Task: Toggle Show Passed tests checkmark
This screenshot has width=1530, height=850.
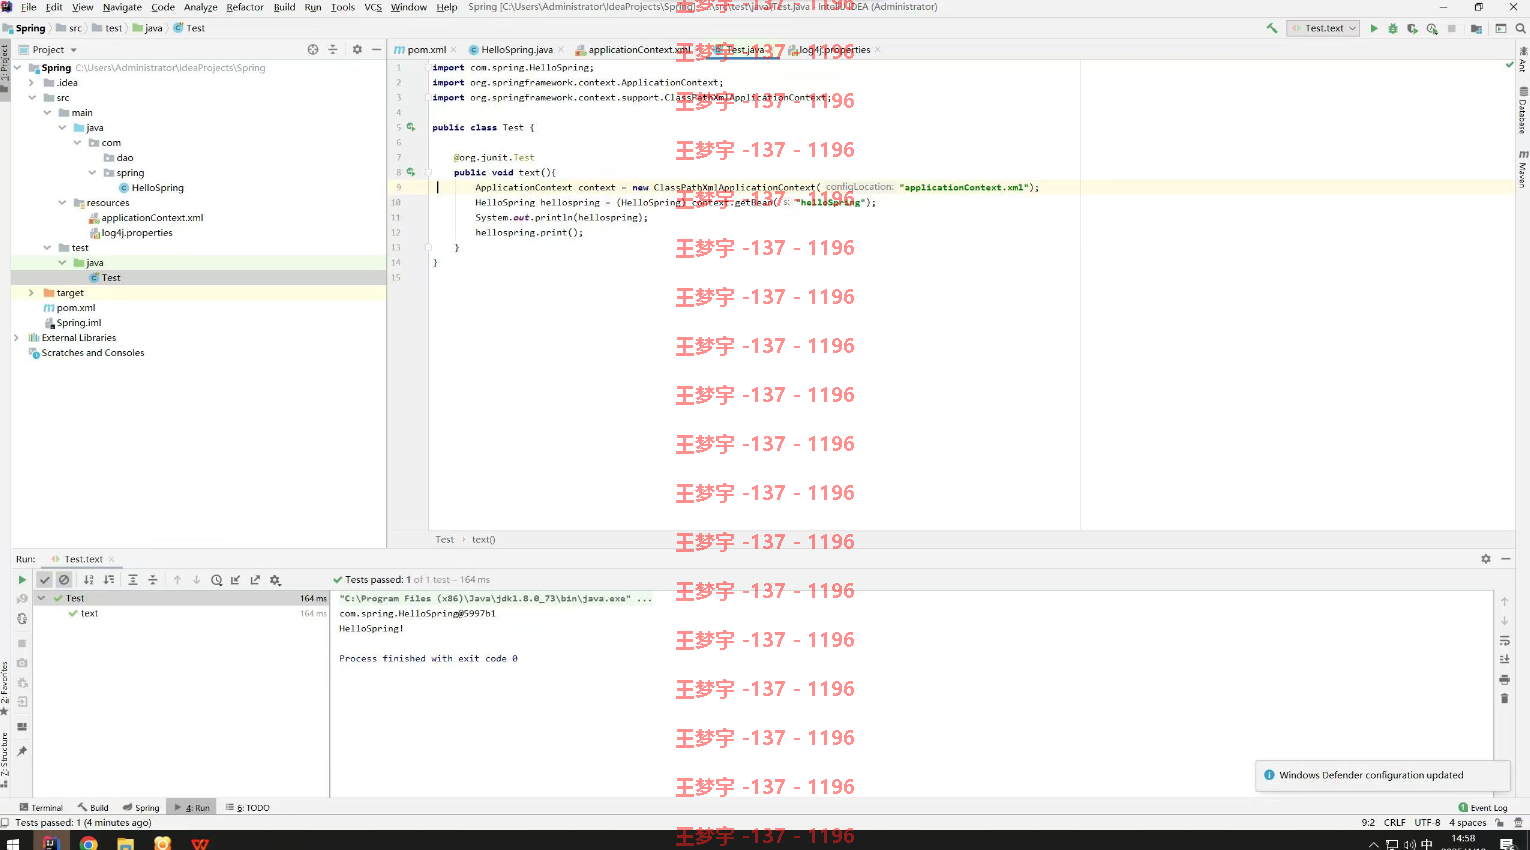Action: [44, 580]
